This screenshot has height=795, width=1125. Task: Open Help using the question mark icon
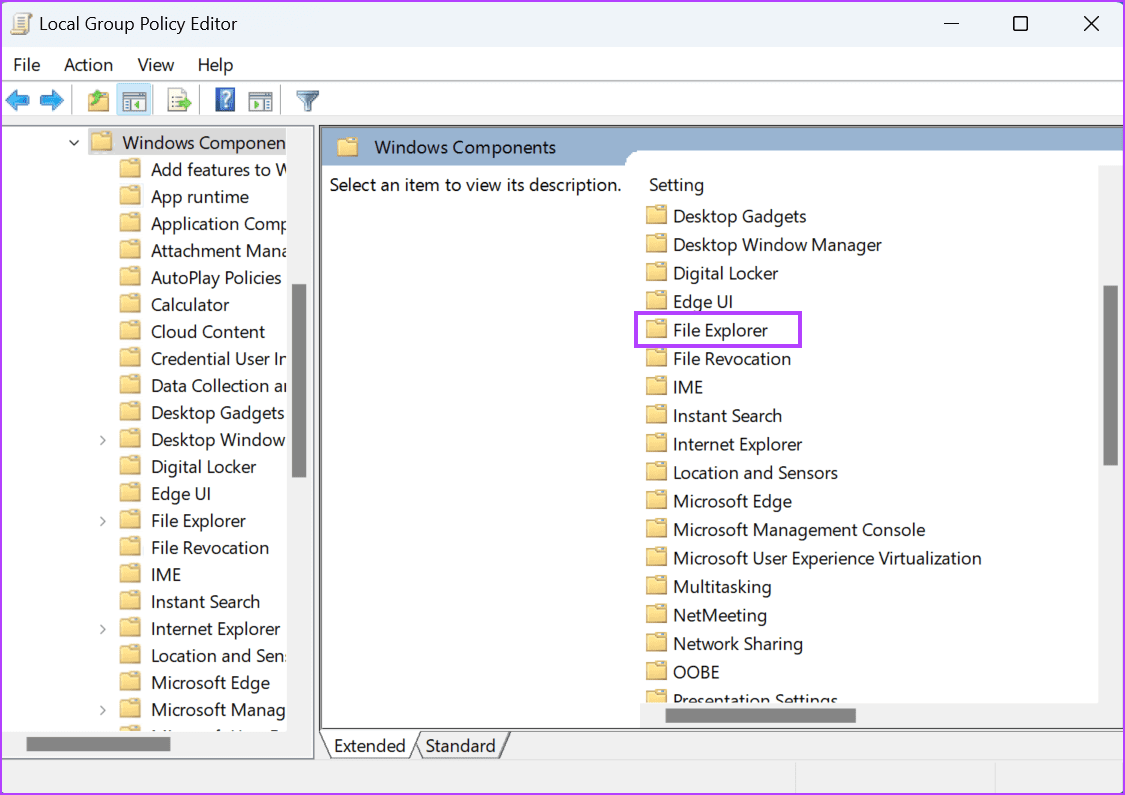225,99
